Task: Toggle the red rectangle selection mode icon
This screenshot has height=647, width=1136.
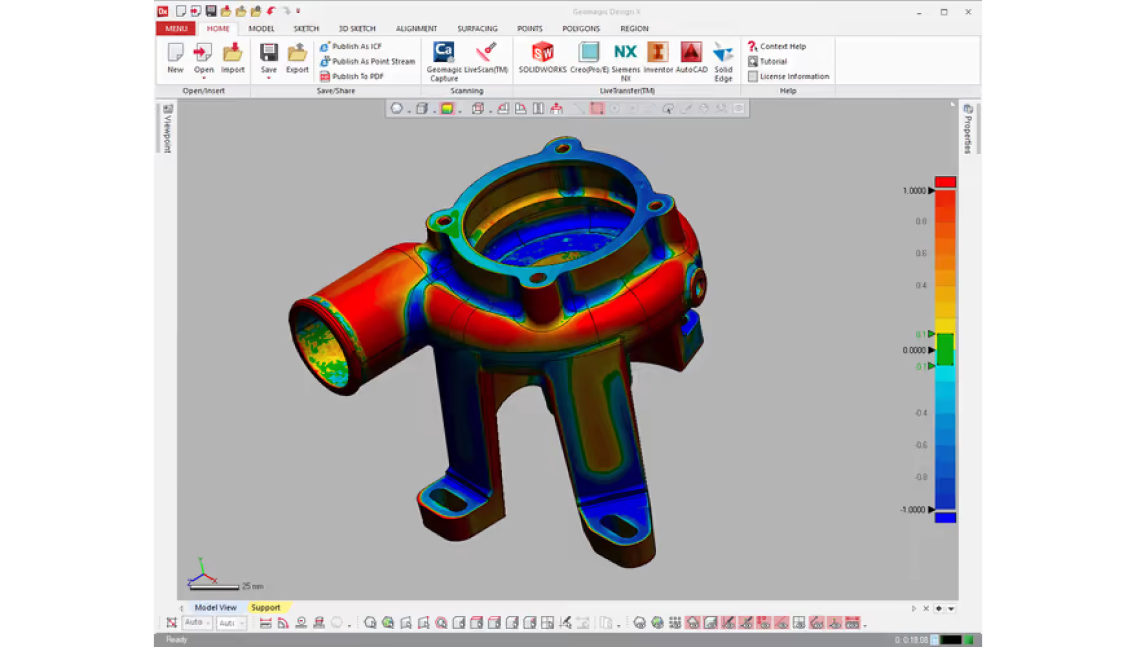Action: click(x=597, y=109)
